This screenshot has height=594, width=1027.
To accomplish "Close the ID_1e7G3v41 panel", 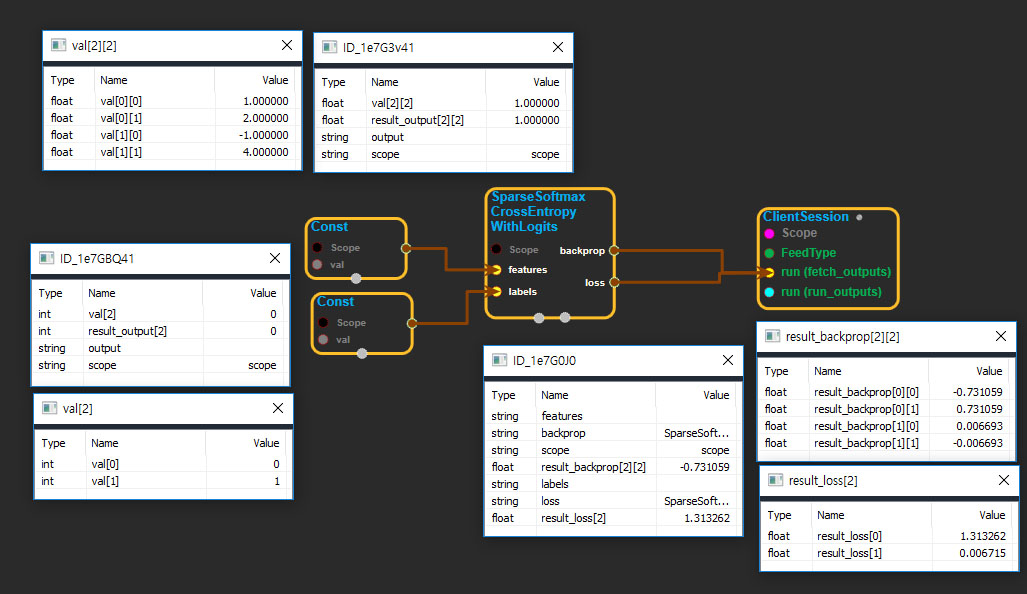I will tap(558, 47).
